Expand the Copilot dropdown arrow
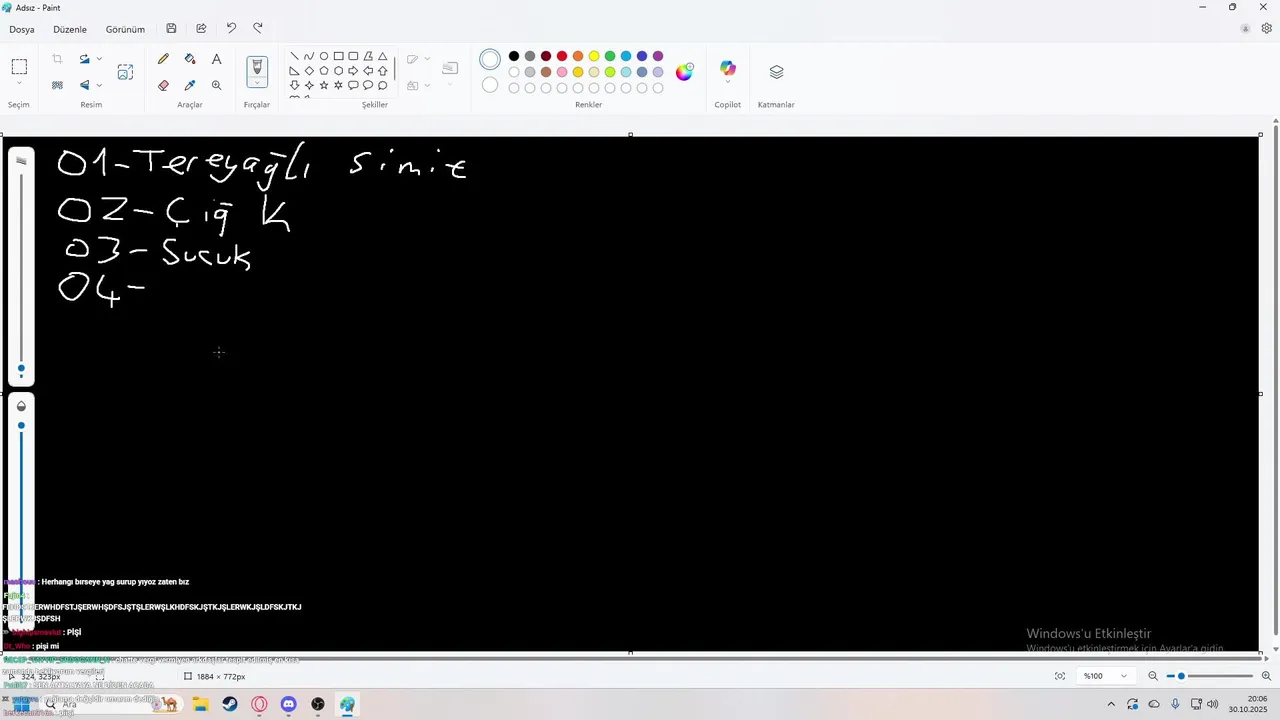The image size is (1280, 720). tap(728, 82)
